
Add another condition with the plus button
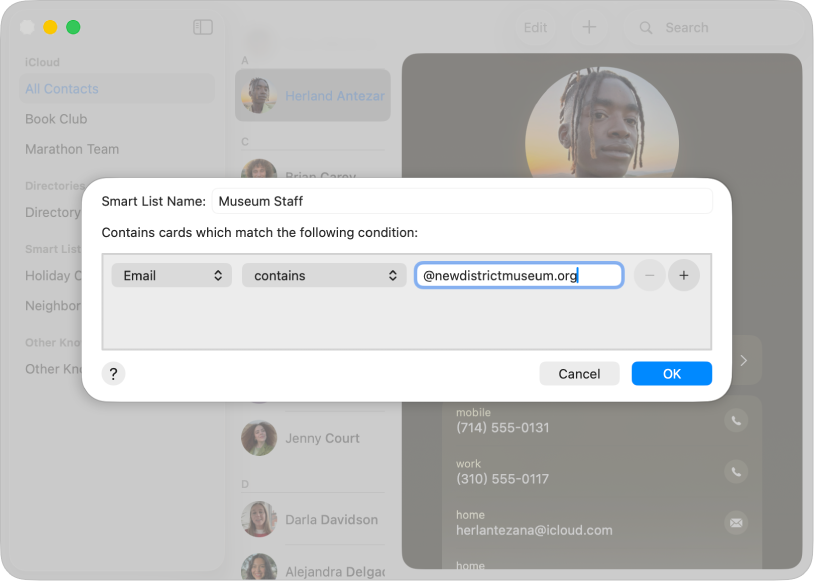(684, 274)
